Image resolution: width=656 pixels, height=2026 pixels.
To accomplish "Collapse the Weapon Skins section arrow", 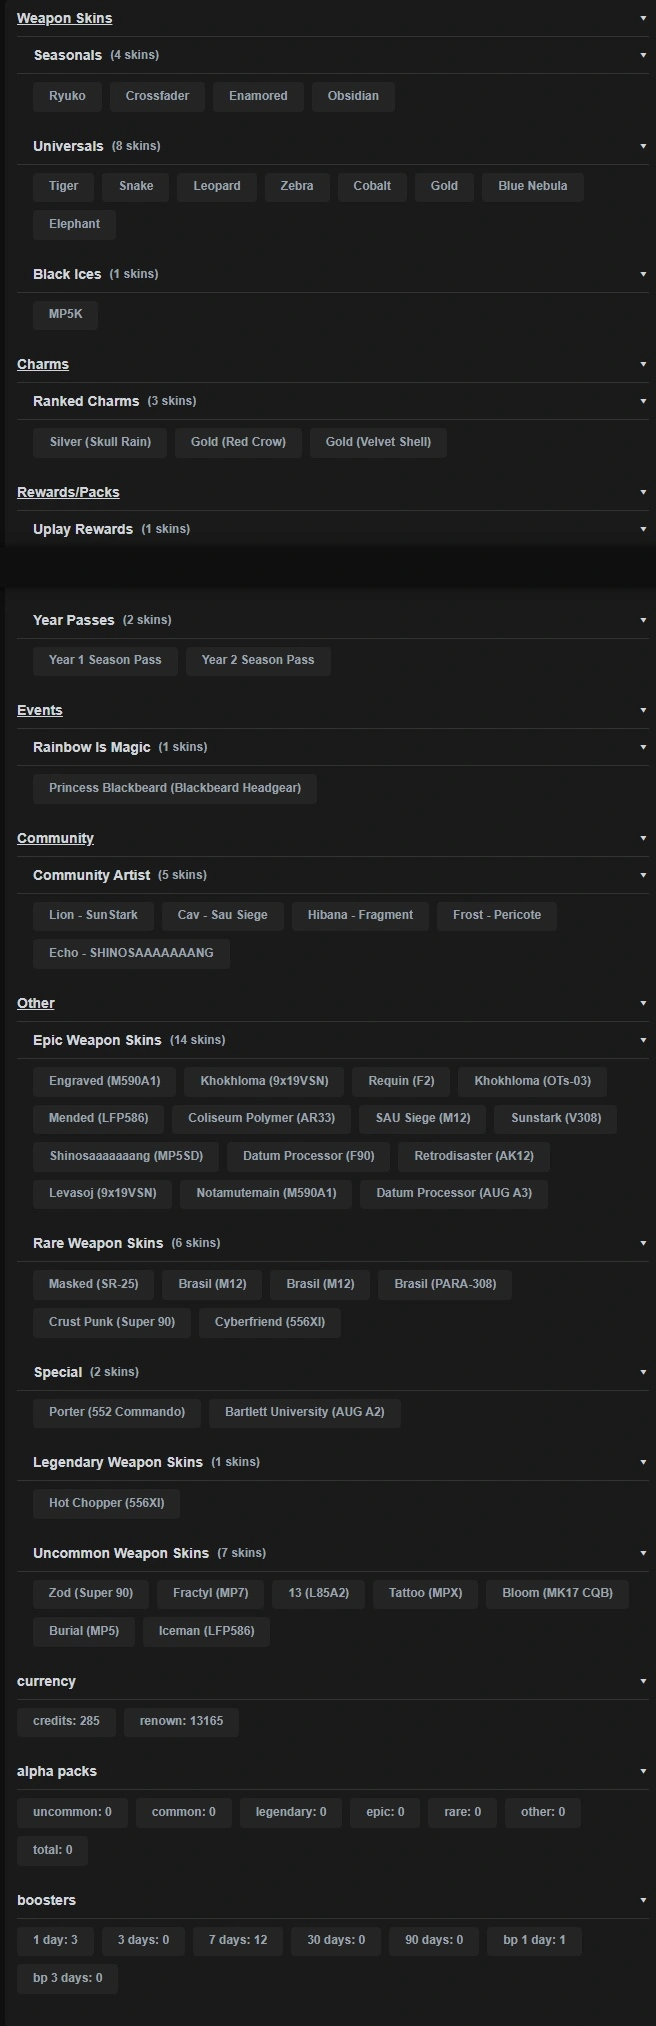I will pyautogui.click(x=643, y=18).
